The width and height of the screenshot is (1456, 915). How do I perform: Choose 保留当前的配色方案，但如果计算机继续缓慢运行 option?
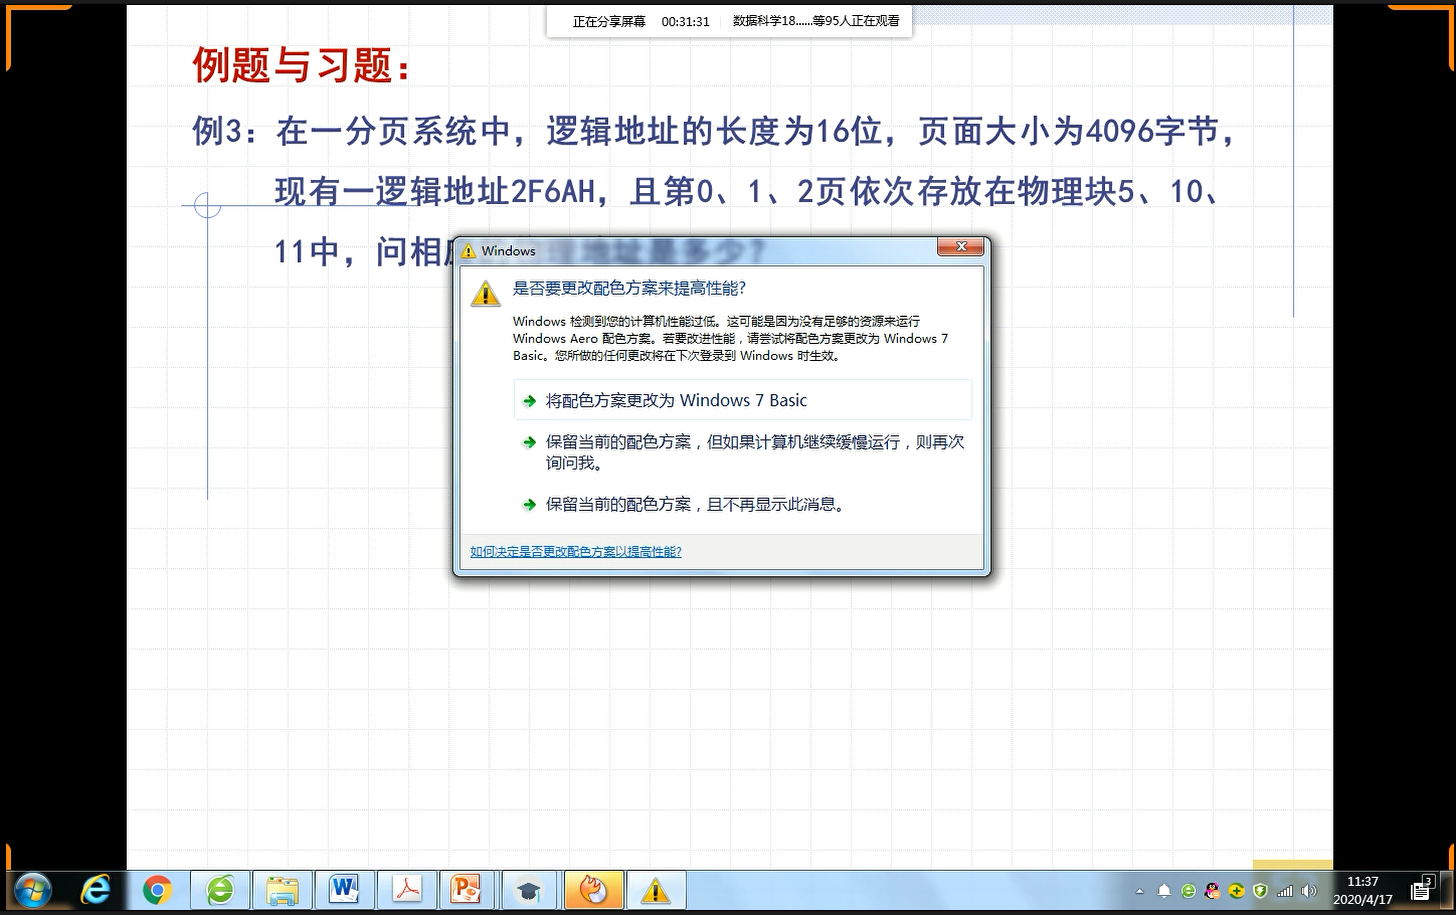pyautogui.click(x=742, y=452)
